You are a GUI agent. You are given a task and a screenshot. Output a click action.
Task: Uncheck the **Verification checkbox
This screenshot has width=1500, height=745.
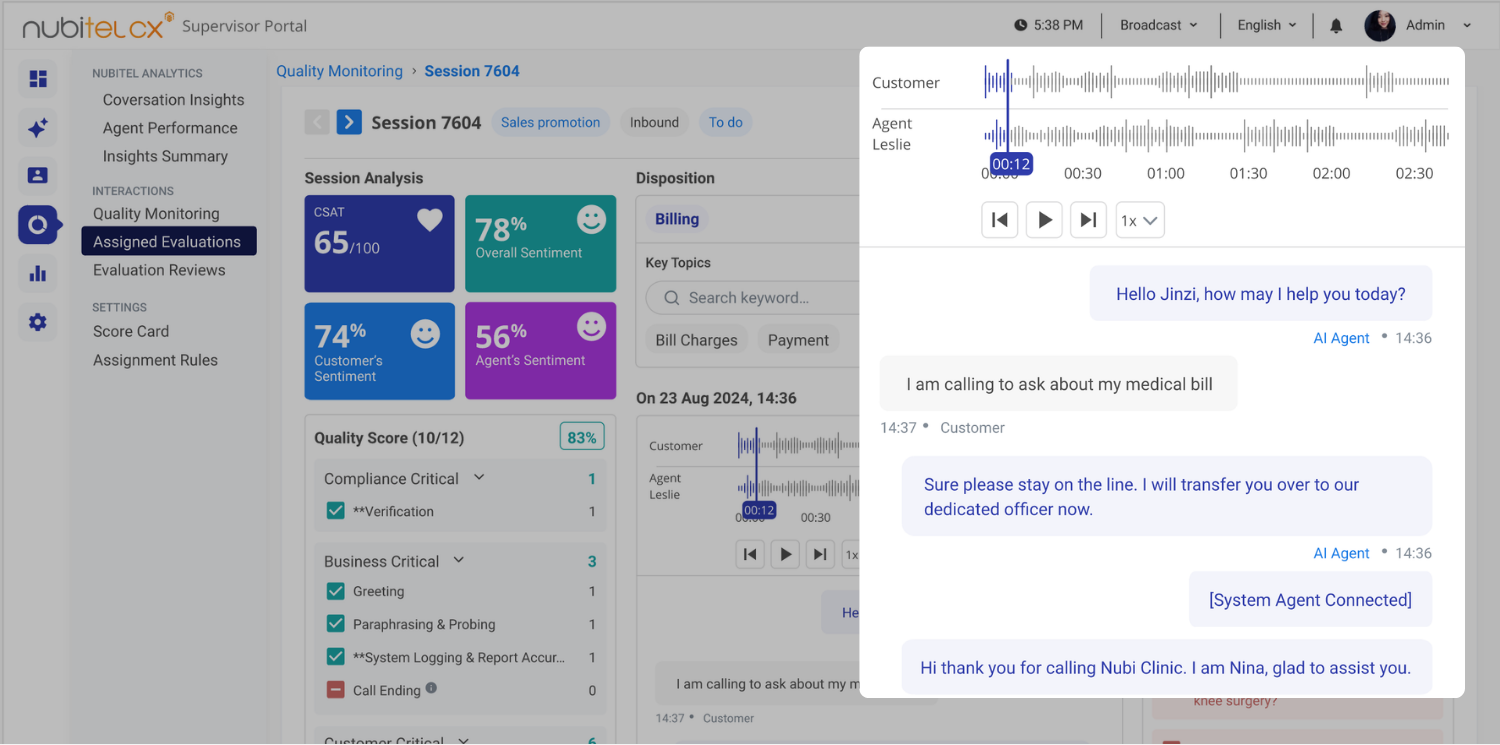336,511
